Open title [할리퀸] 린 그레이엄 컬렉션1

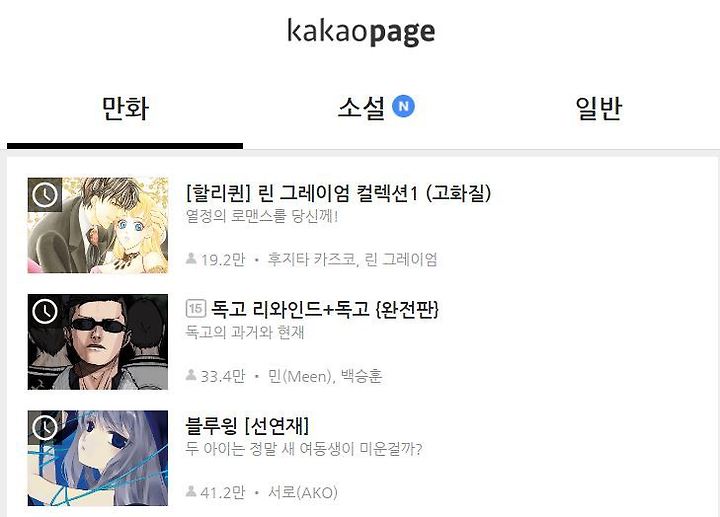pos(338,193)
